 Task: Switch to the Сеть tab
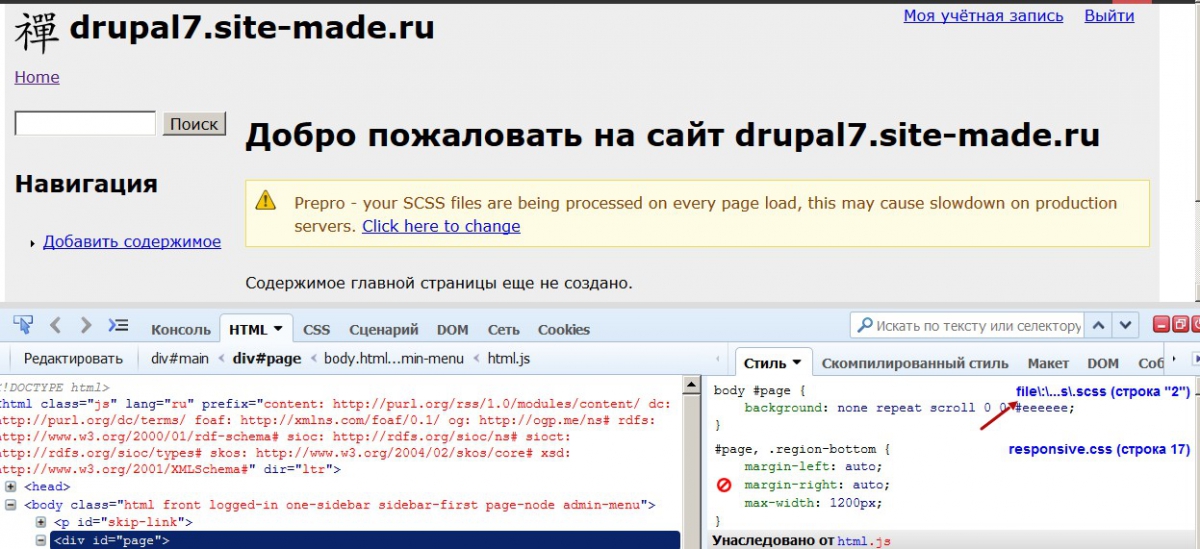point(504,329)
